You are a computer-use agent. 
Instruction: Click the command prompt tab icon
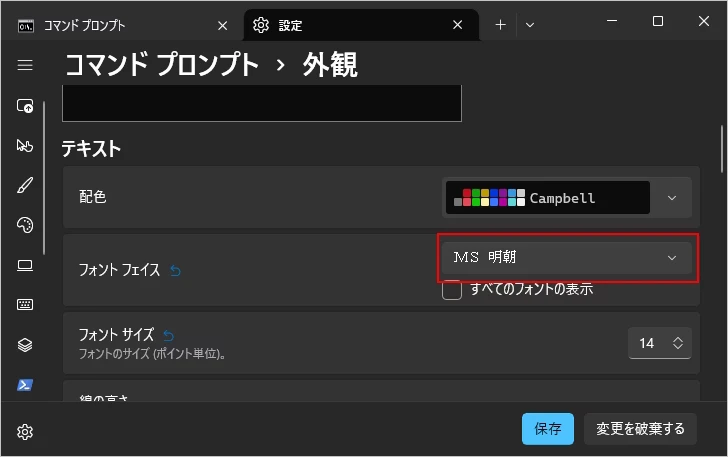point(26,26)
